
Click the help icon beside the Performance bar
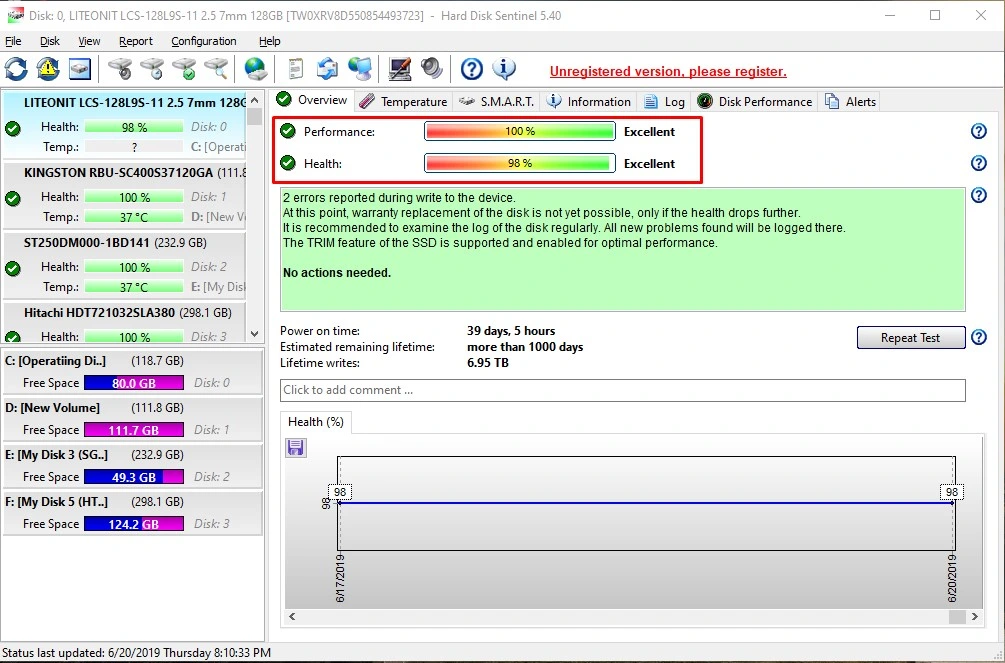[979, 131]
